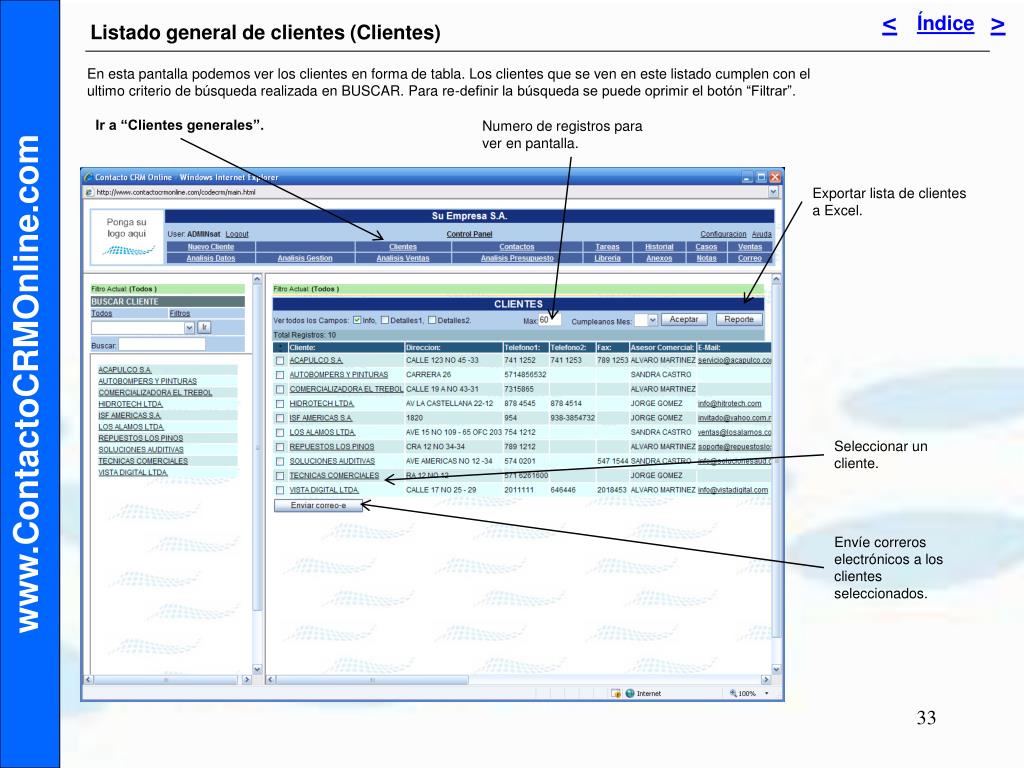Click the down arrow of left panel scrollbar
The image size is (1024, 768).
(257, 669)
